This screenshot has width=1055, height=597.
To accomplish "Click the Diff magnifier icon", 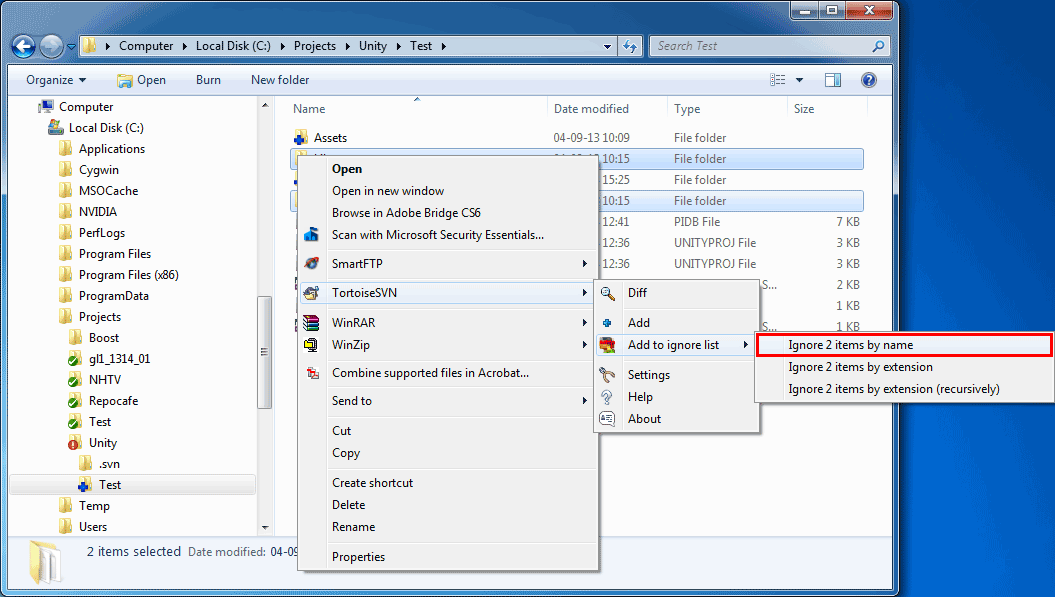I will pos(608,293).
